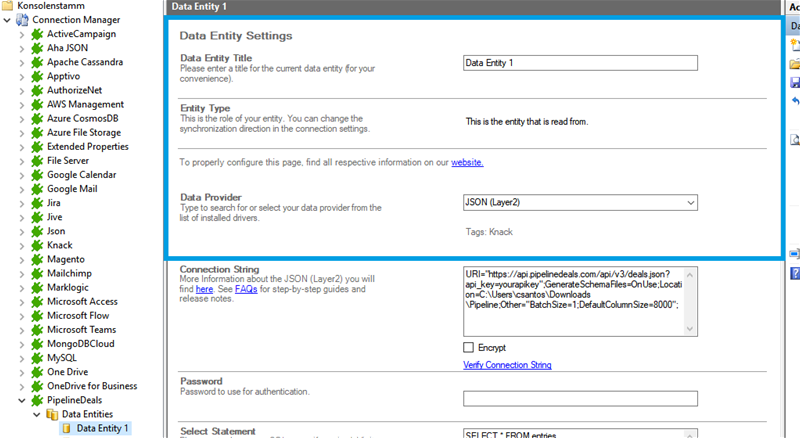
Task: Click the ActiveCampaign connection icon
Action: click(x=38, y=34)
